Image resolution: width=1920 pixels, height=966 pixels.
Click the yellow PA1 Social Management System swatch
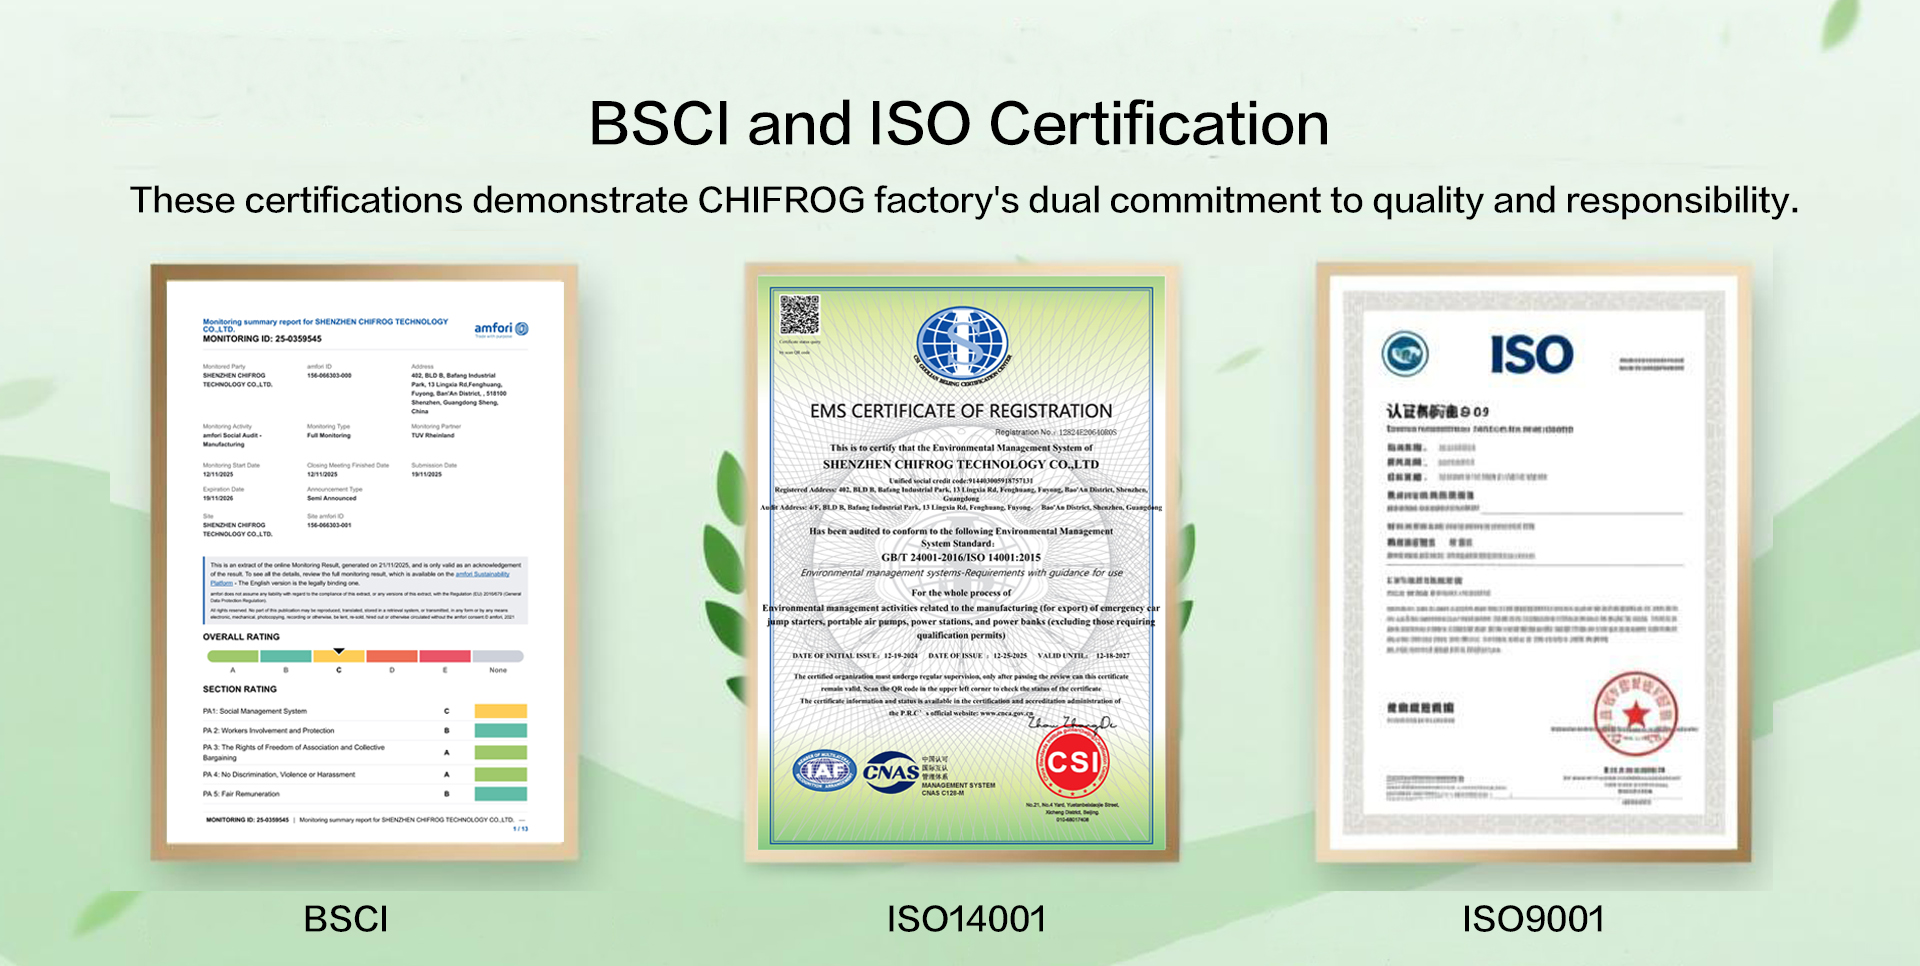(500, 711)
